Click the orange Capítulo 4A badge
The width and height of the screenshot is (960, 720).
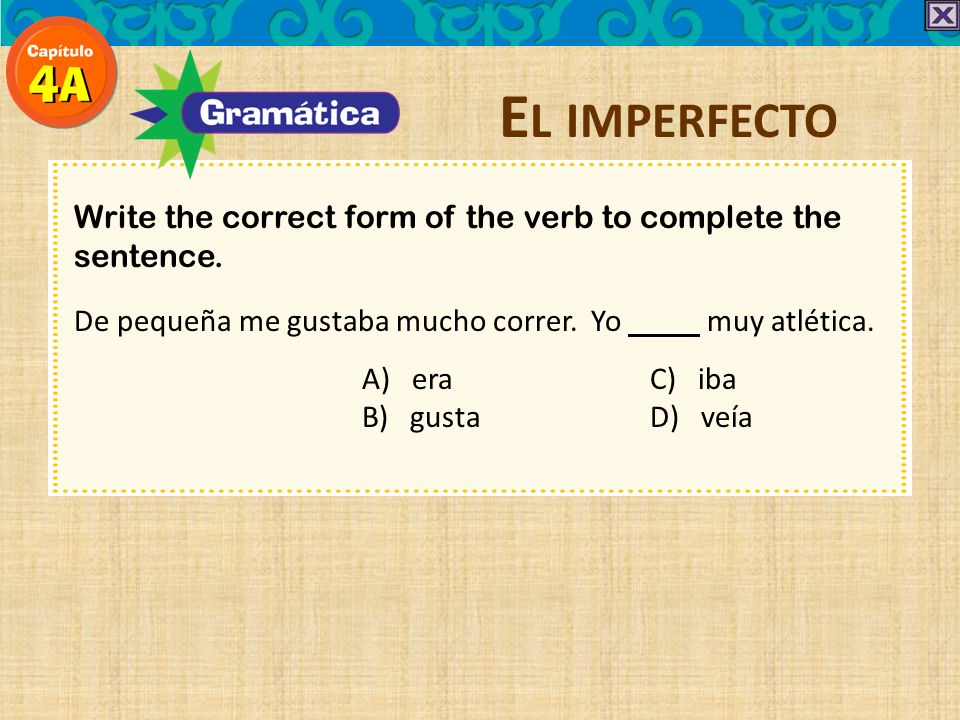(61, 72)
